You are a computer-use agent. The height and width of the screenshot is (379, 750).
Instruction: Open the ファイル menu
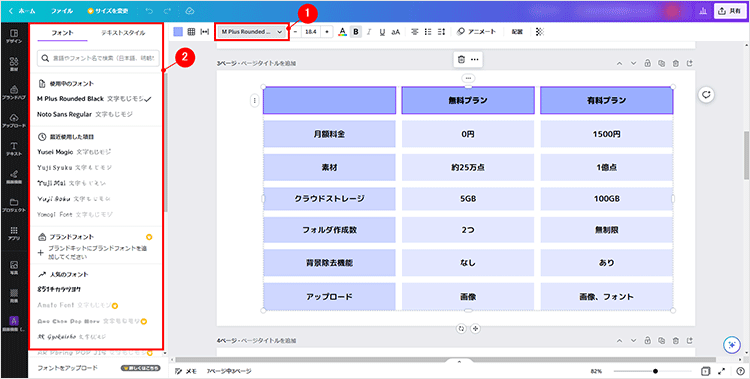(x=62, y=11)
